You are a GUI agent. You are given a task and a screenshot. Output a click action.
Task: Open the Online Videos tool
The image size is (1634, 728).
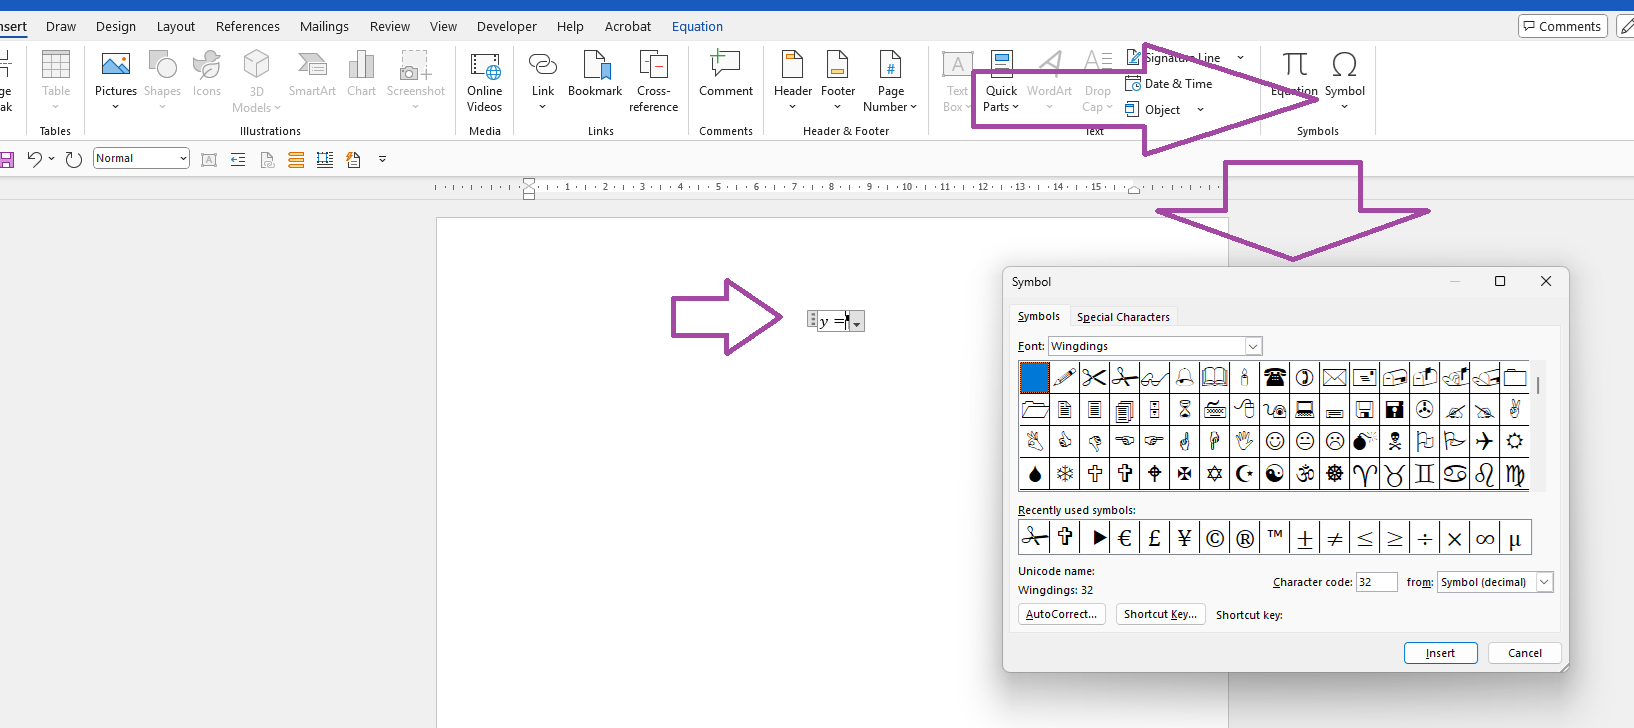[485, 81]
